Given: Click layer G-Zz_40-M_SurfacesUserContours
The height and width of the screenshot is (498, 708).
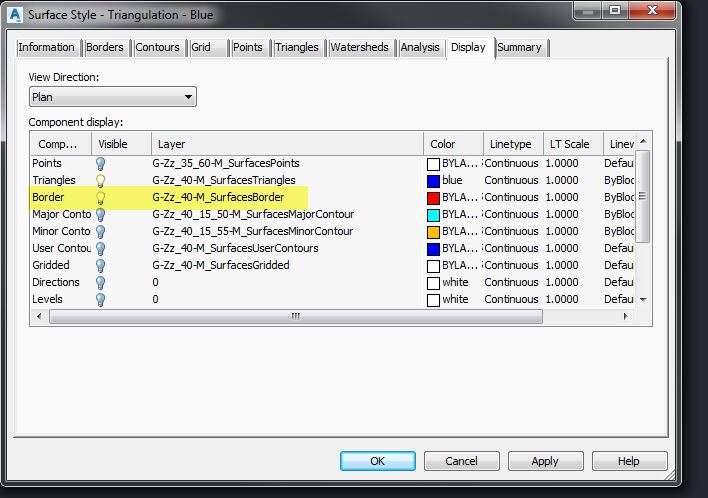Looking at the screenshot, I should (x=235, y=248).
